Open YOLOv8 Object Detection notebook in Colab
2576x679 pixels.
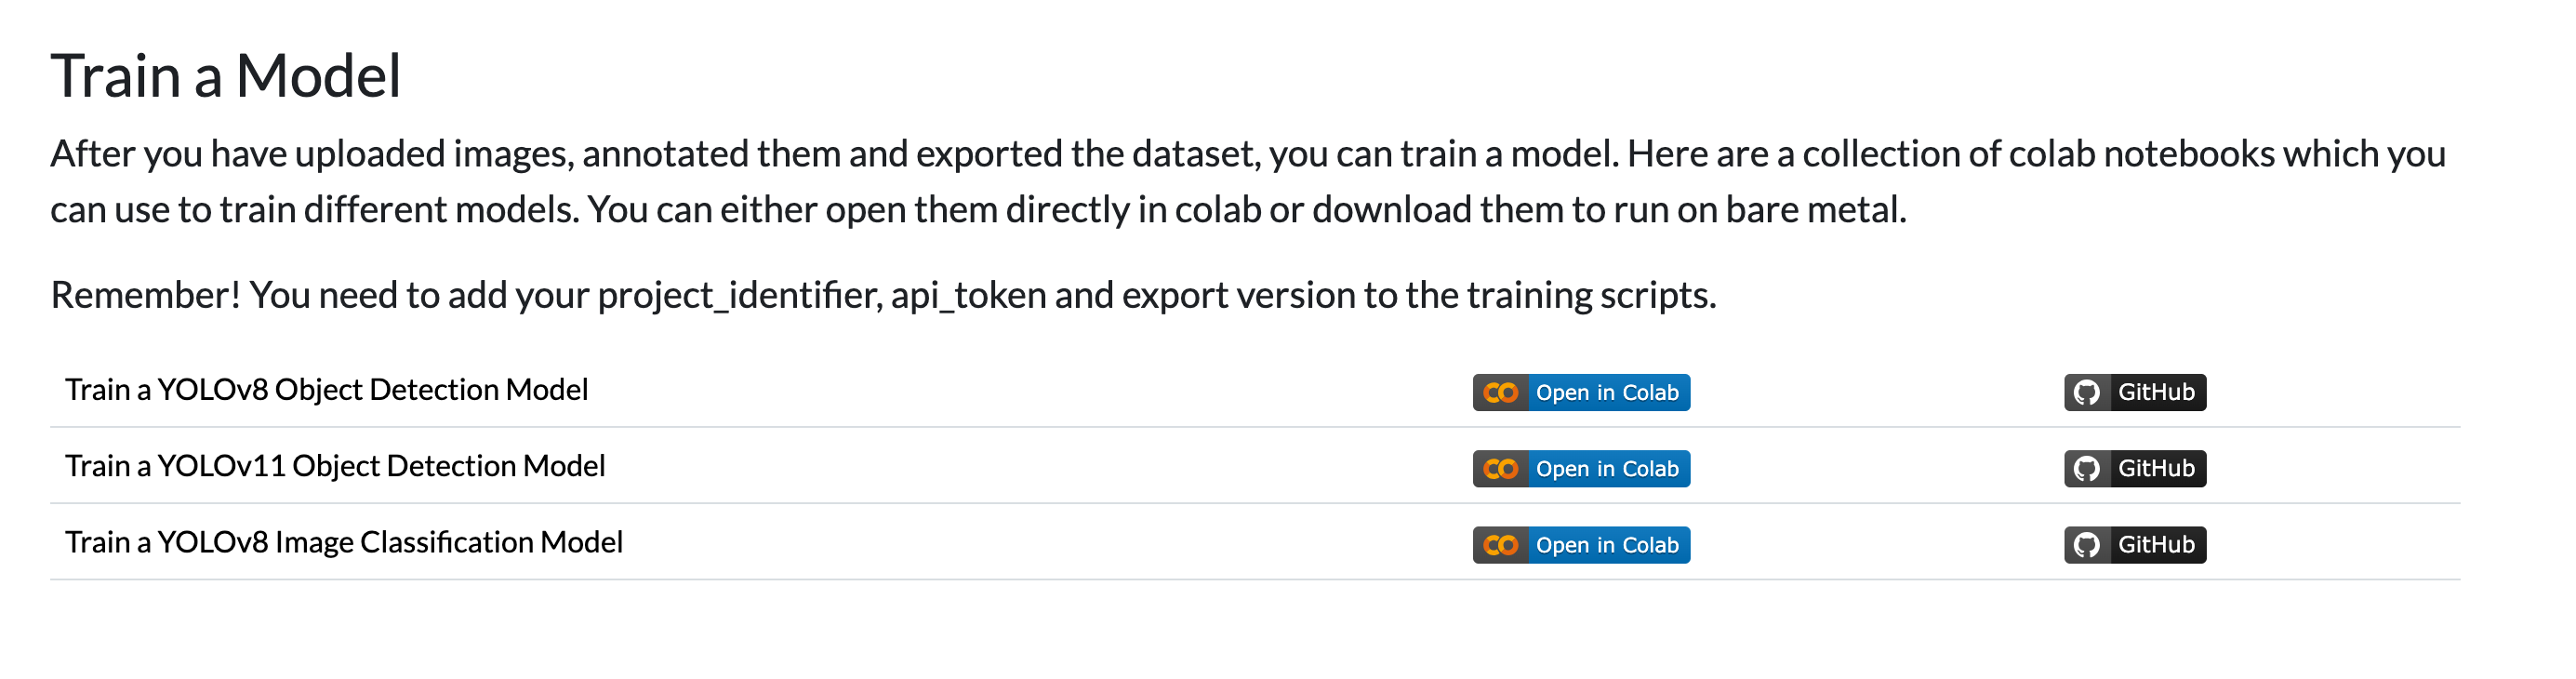pyautogui.click(x=1581, y=393)
